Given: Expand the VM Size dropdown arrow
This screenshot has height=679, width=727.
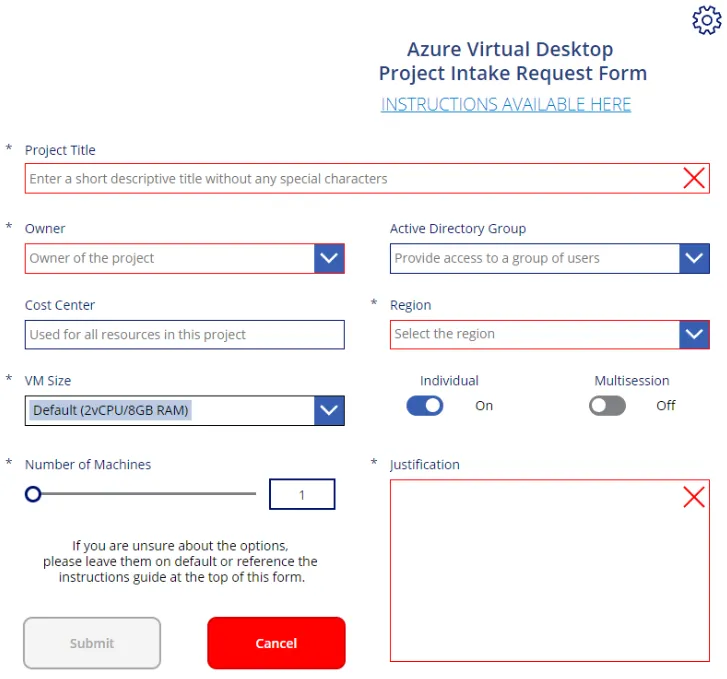Looking at the screenshot, I should (329, 410).
